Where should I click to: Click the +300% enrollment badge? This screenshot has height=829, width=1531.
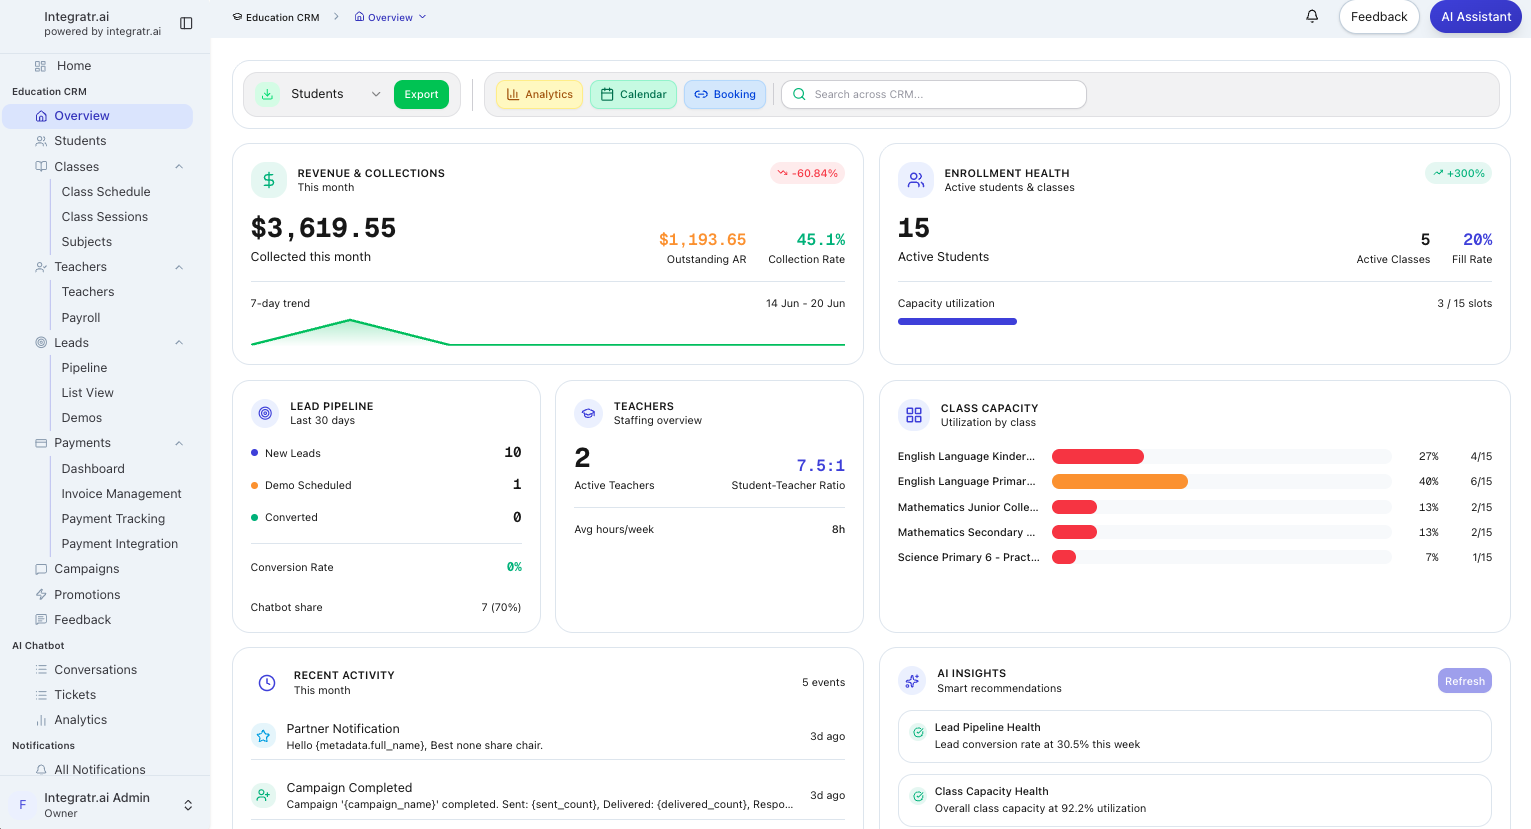tap(1458, 173)
